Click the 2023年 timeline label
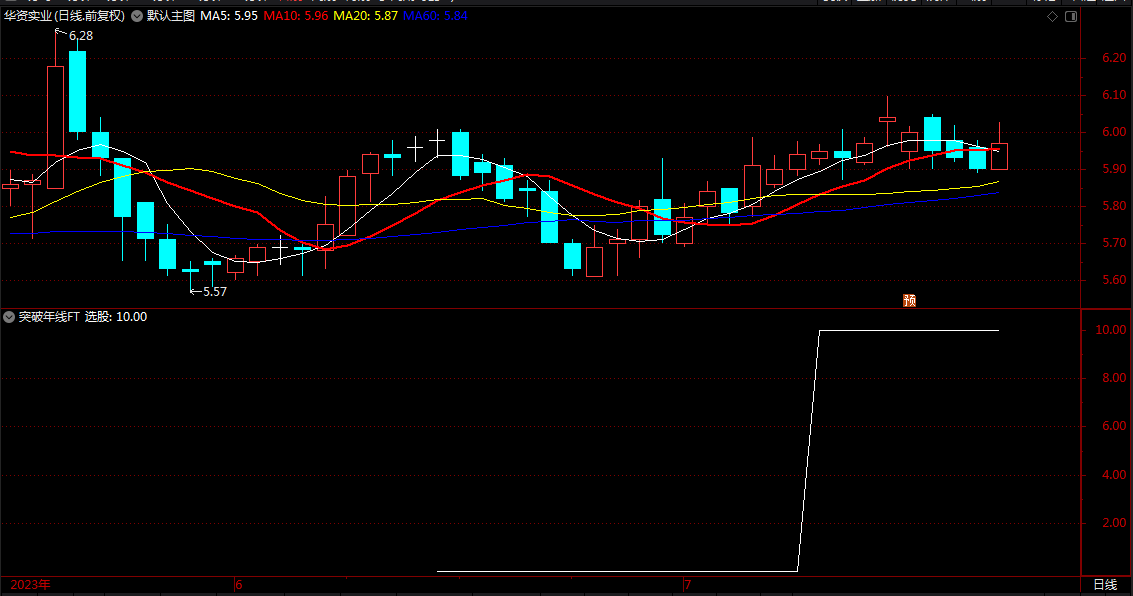 (x=30, y=585)
